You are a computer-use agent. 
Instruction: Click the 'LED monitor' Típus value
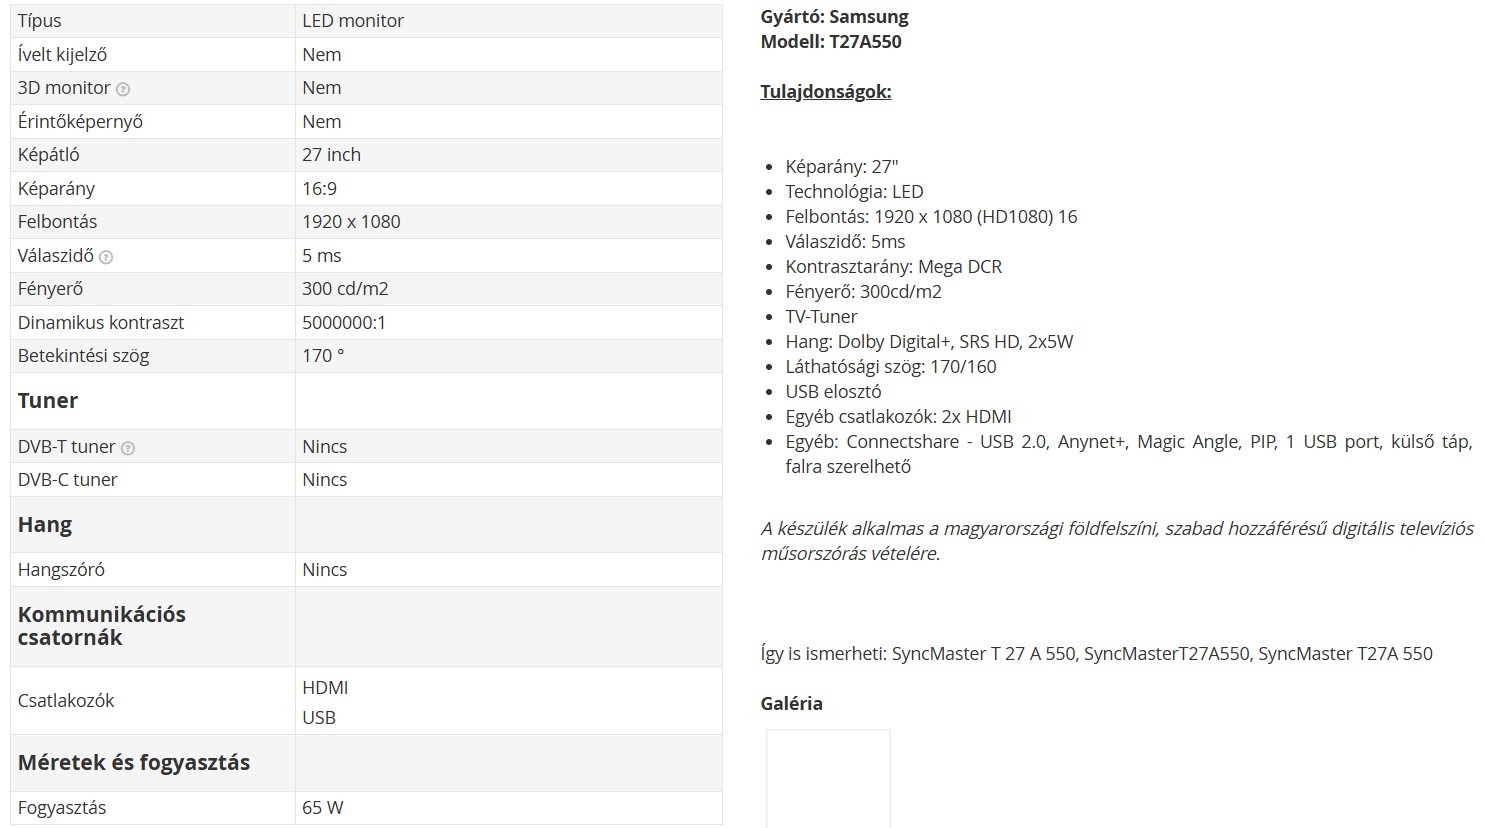tap(353, 21)
